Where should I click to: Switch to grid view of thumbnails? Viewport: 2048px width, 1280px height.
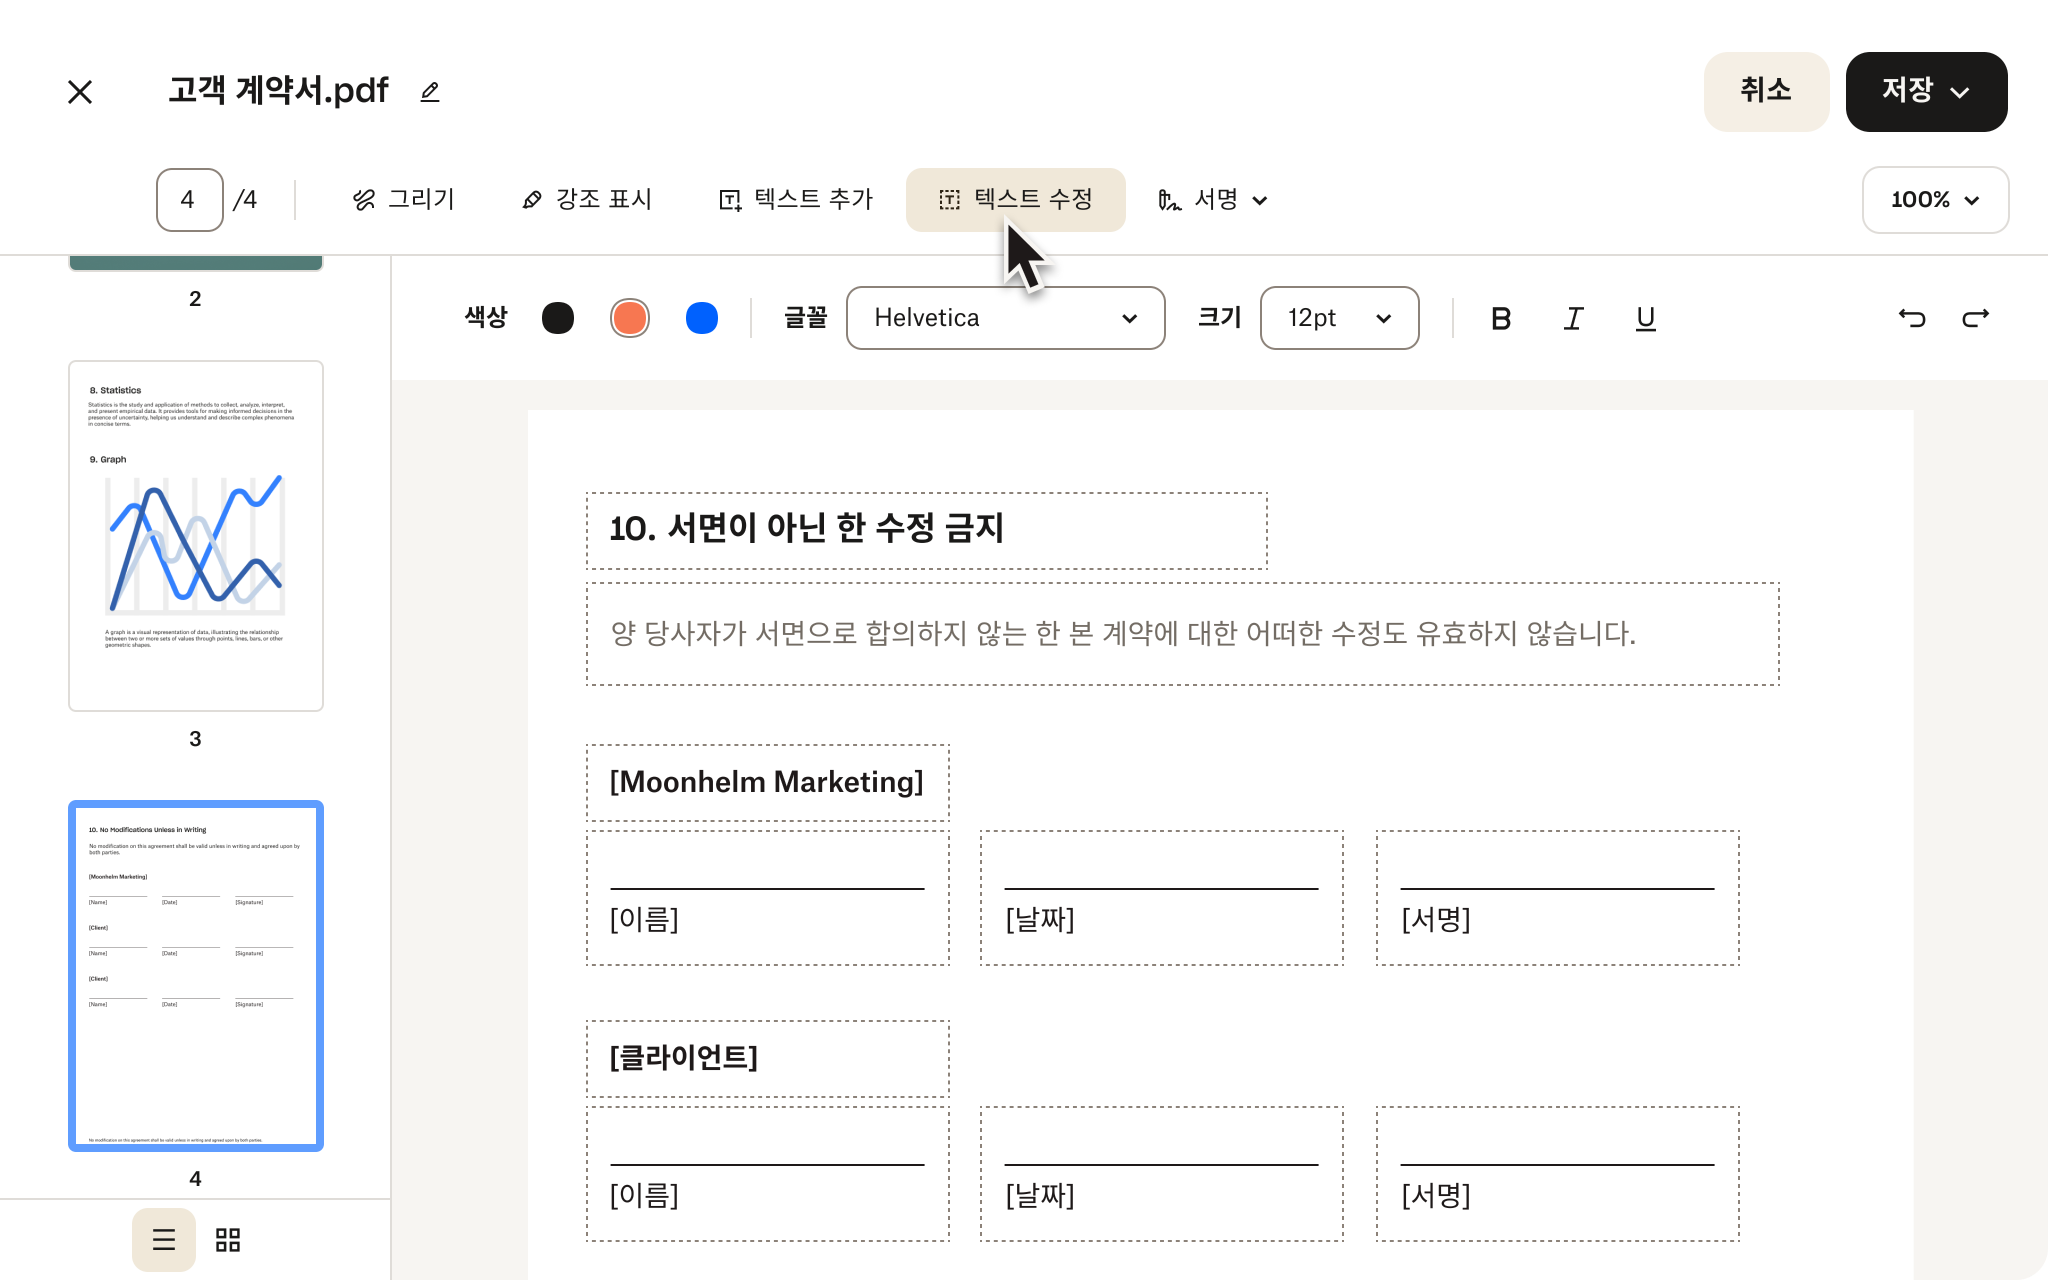[x=228, y=1240]
